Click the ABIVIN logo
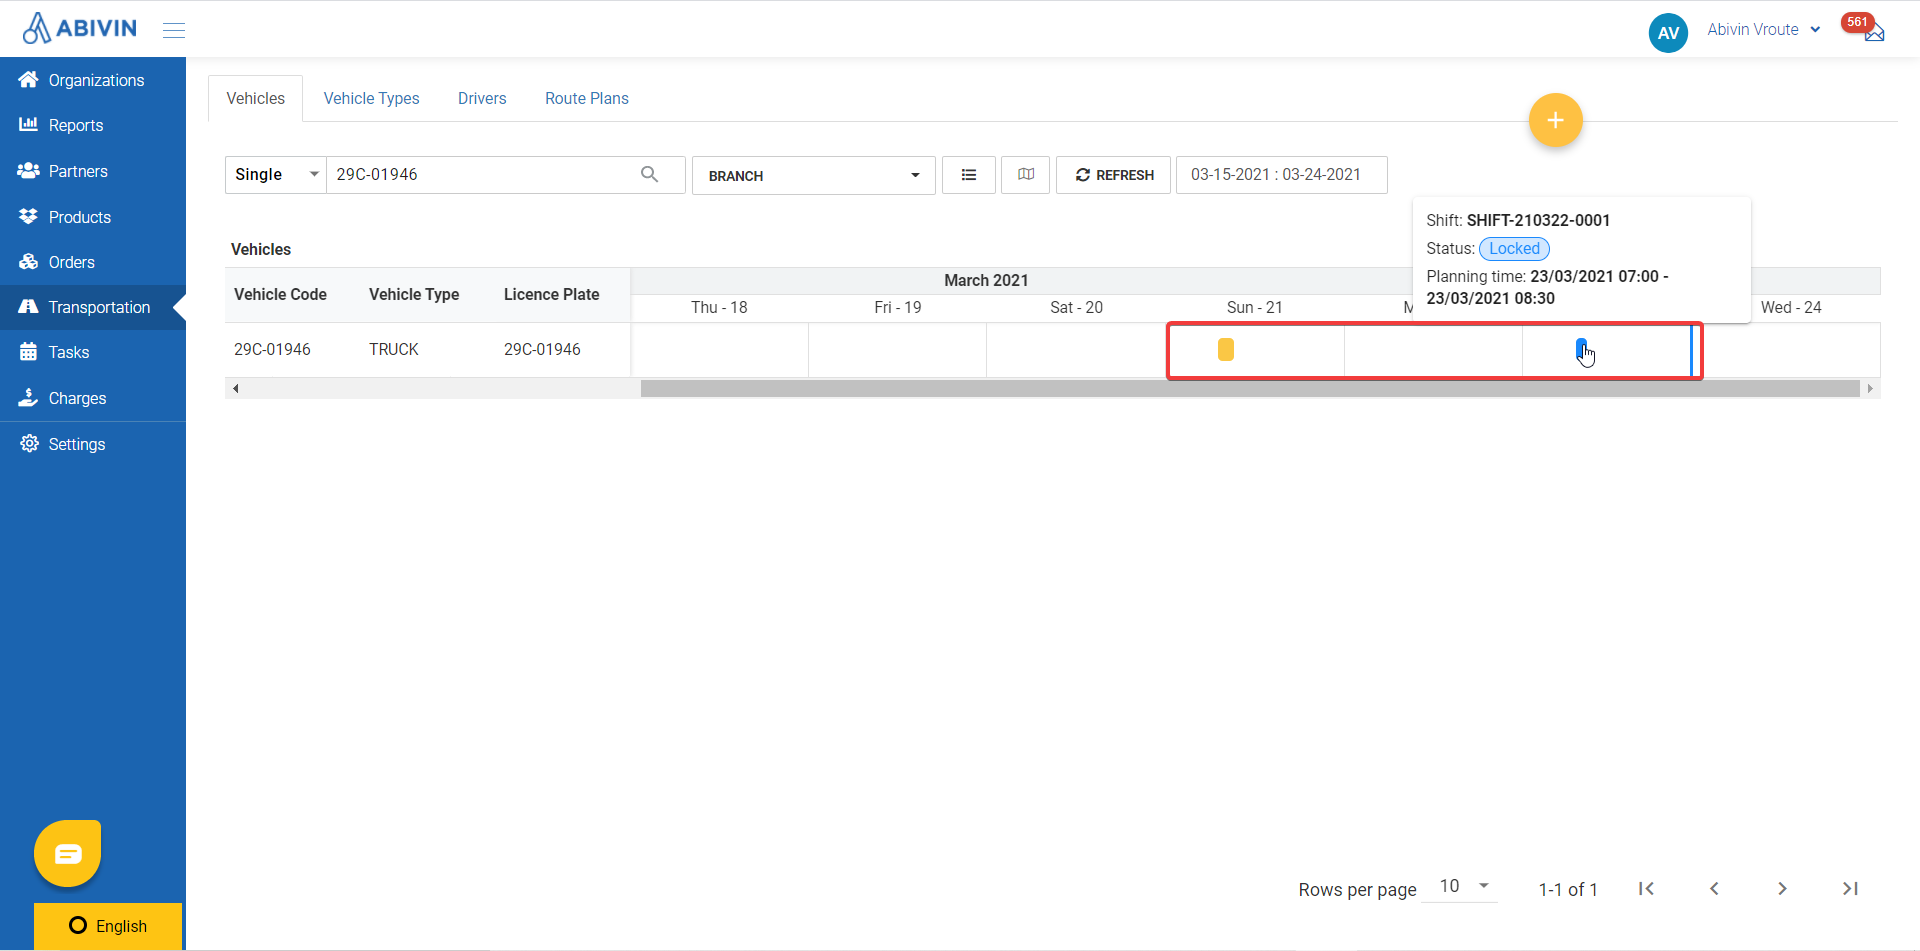The height and width of the screenshot is (951, 1920). tap(79, 28)
